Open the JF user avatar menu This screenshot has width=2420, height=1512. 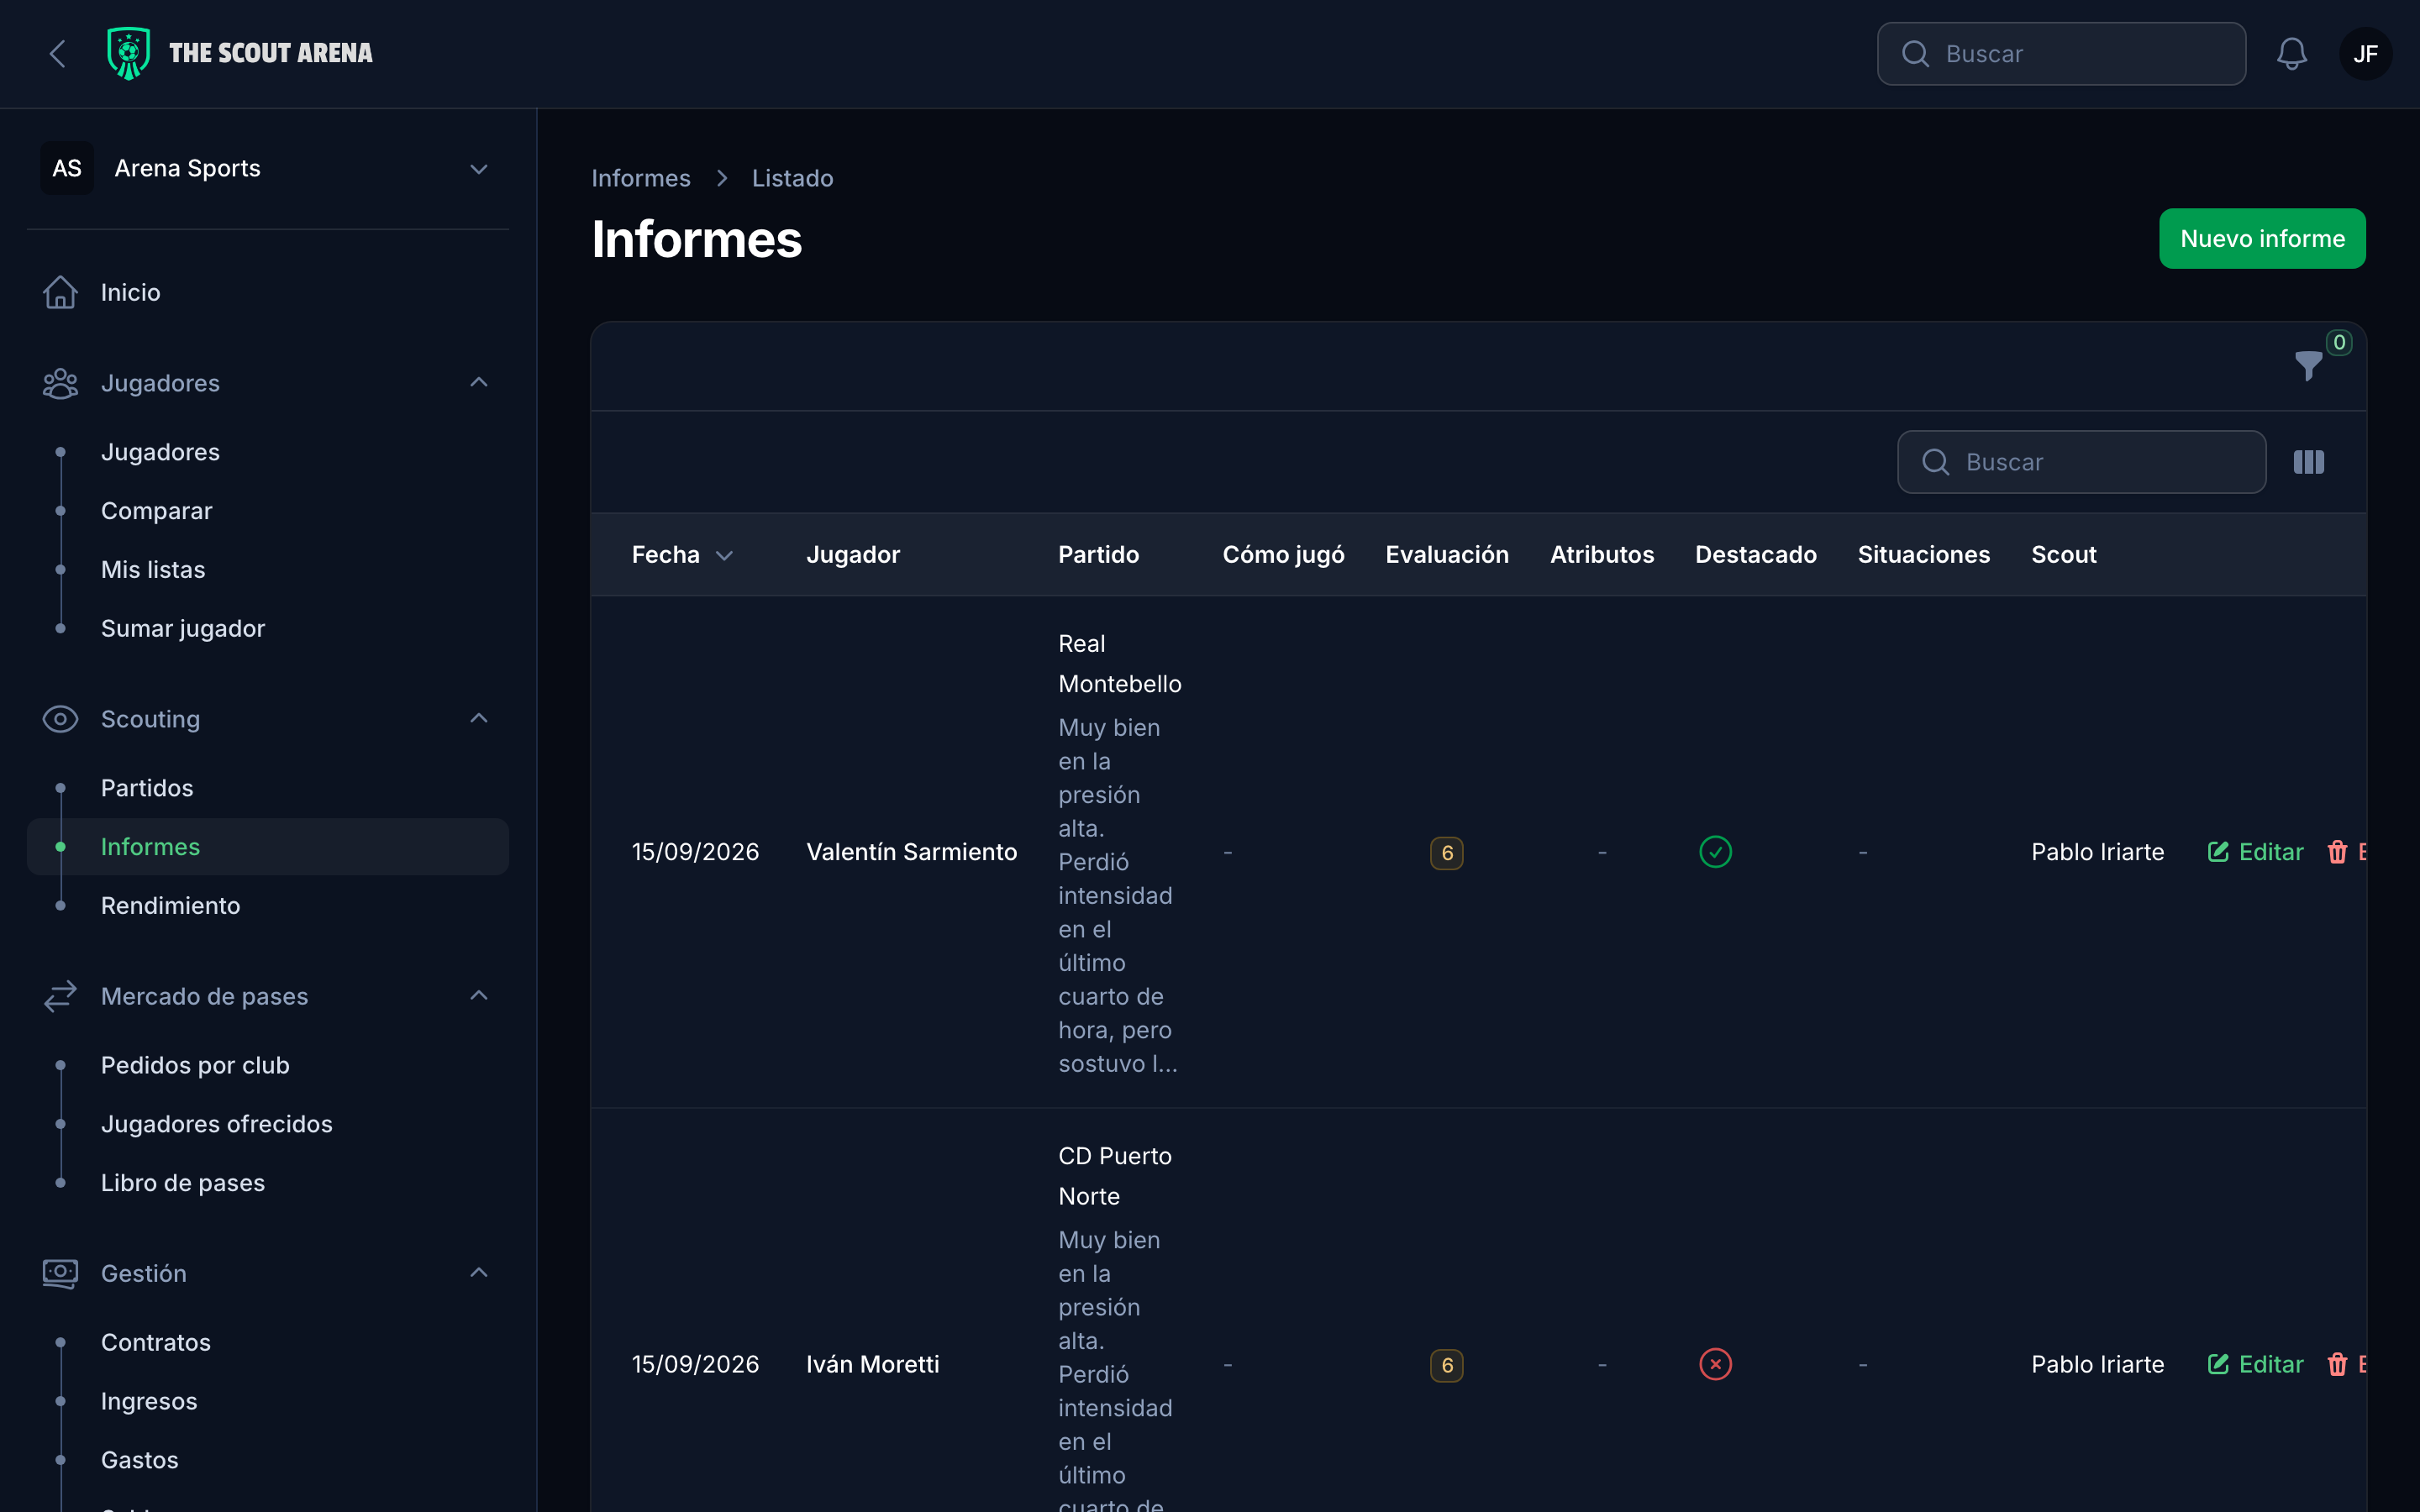tap(2365, 54)
